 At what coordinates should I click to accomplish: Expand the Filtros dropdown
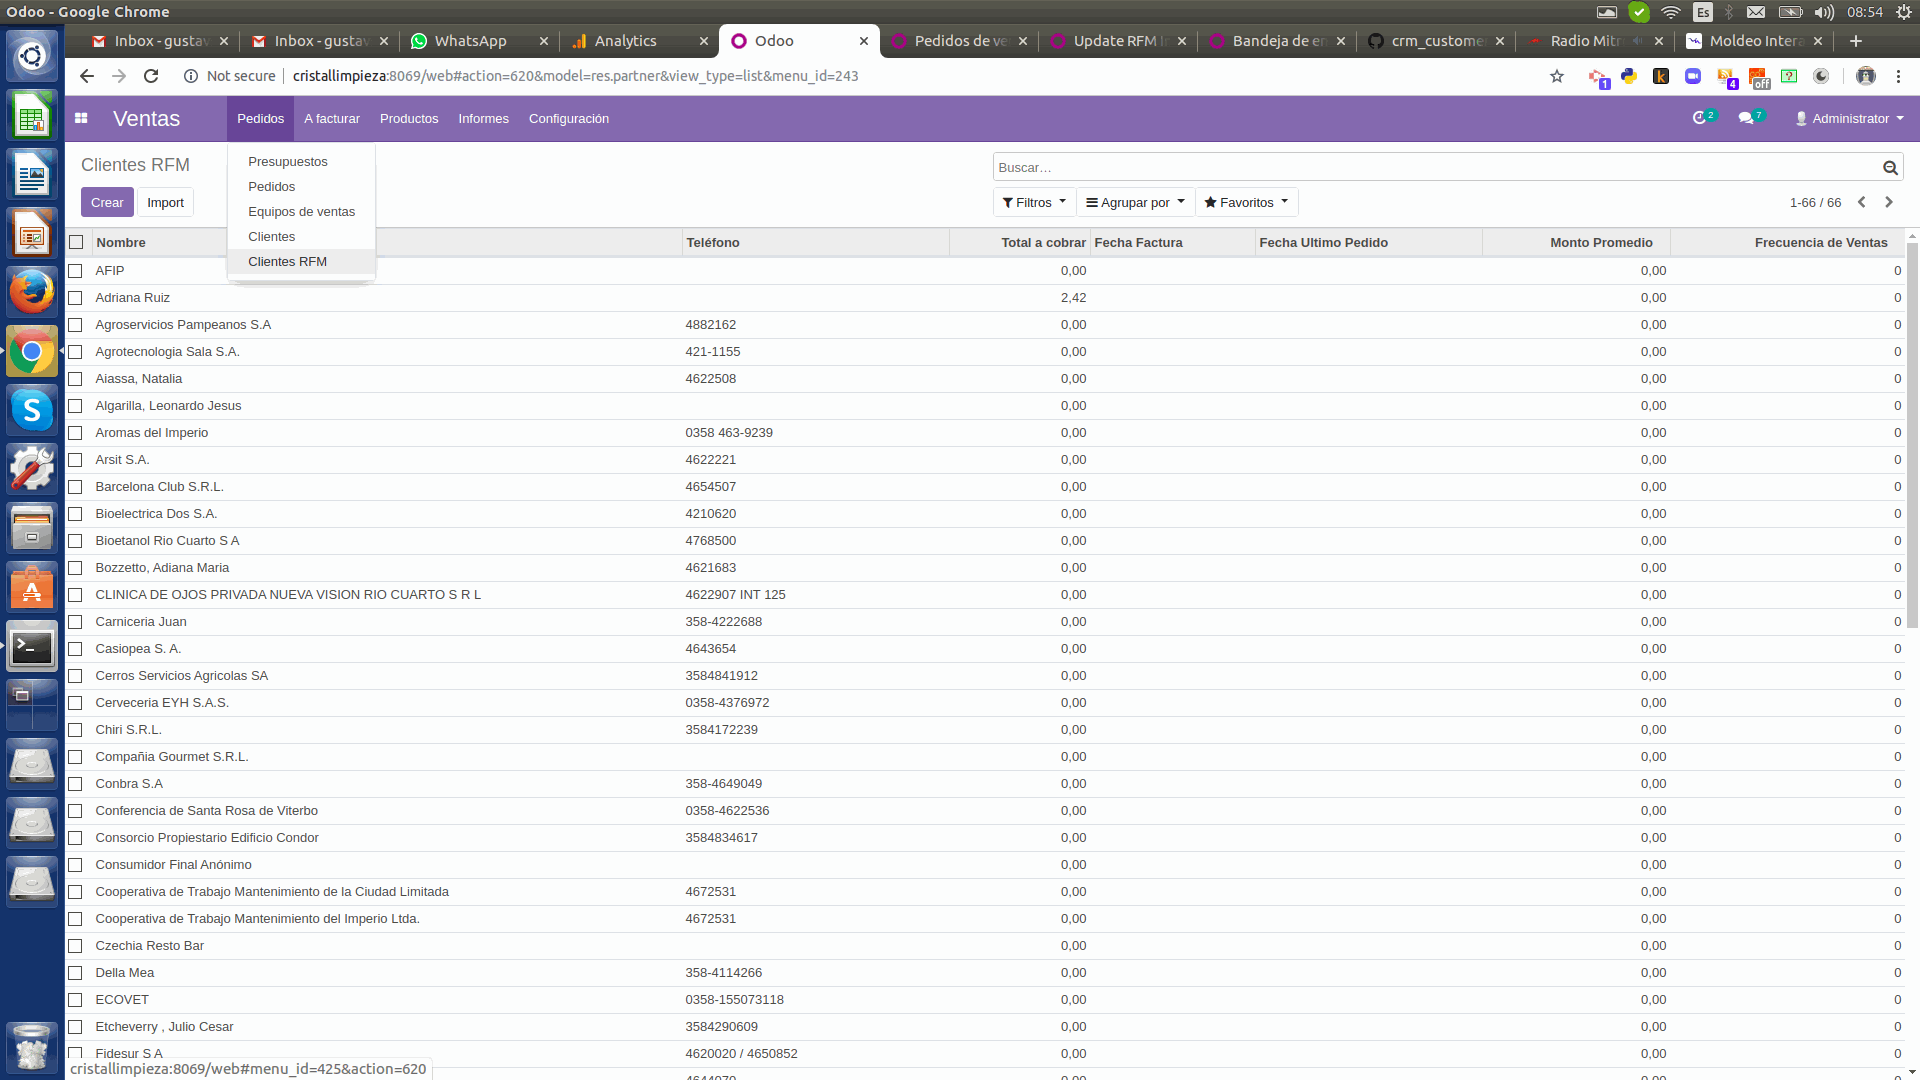click(x=1034, y=202)
